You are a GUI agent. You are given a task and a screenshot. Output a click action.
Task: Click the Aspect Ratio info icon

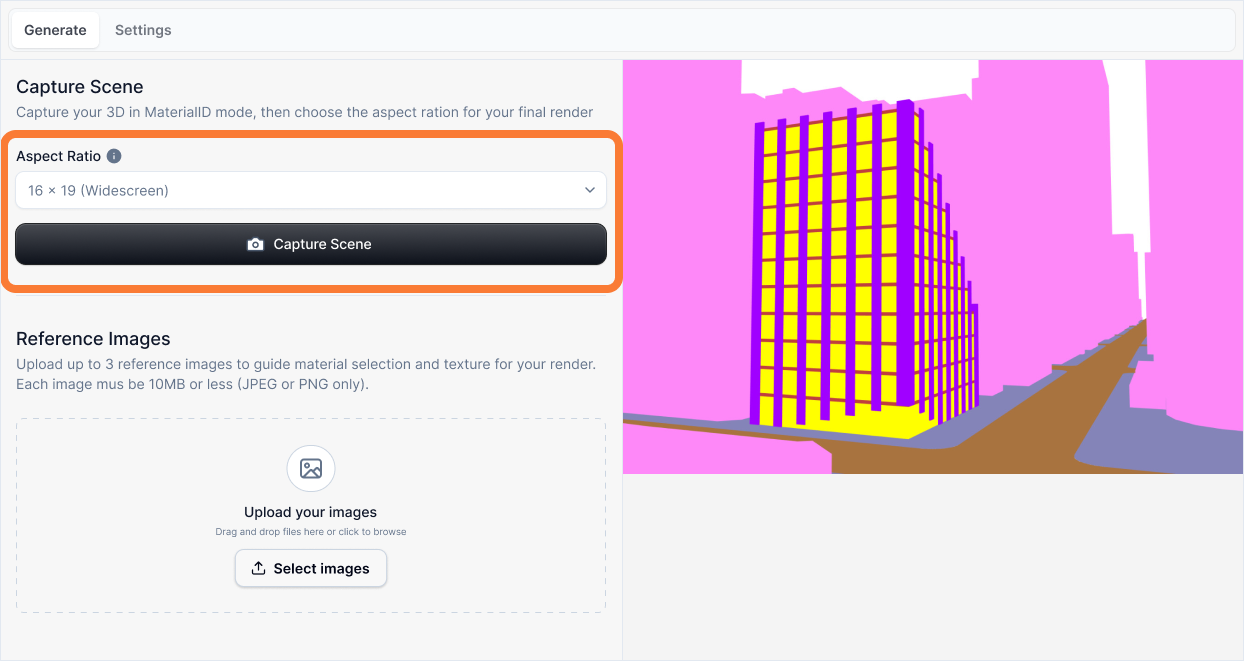(114, 156)
